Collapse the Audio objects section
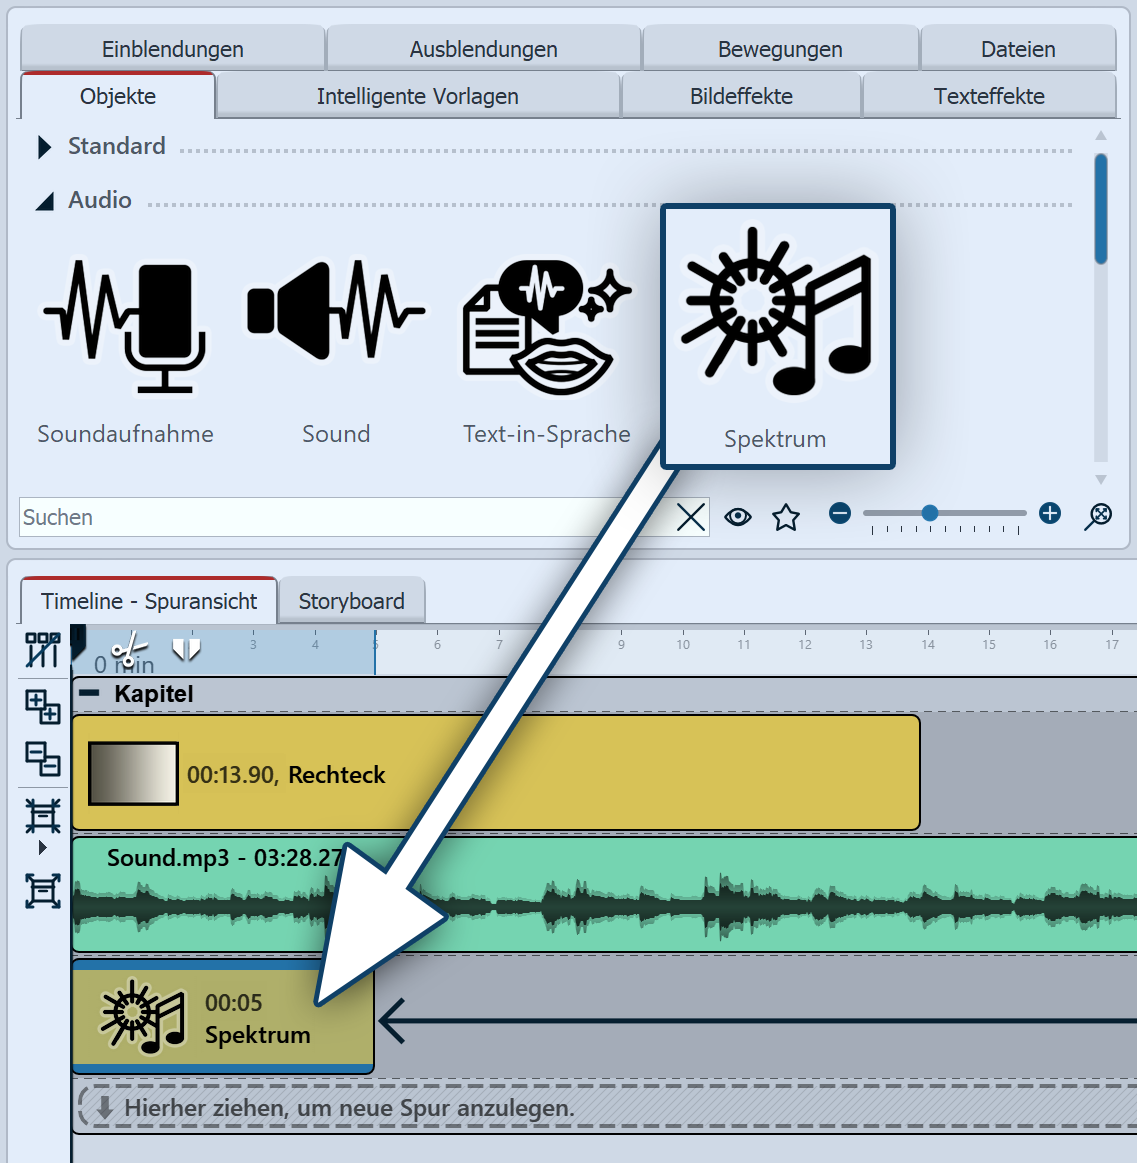Viewport: 1137px width, 1163px height. [44, 201]
